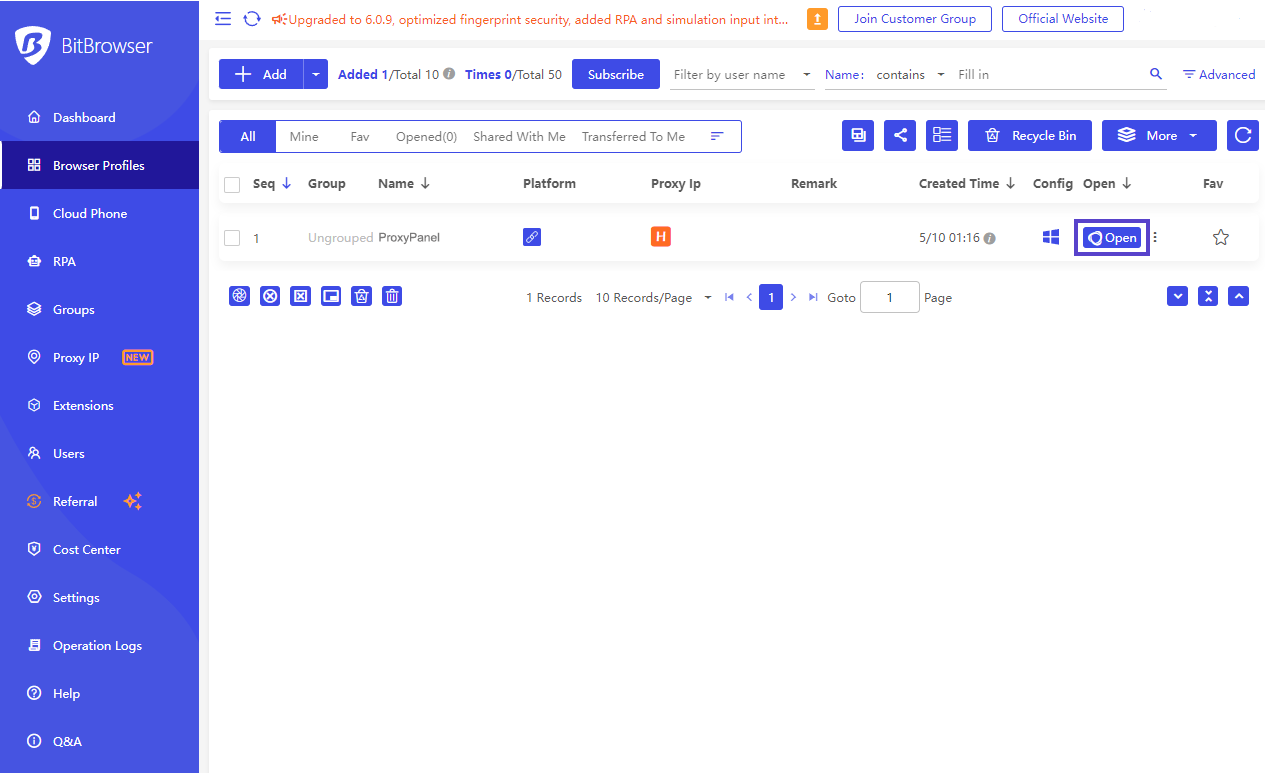
Task: Open the Filter by user name dropdown
Action: pos(741,75)
